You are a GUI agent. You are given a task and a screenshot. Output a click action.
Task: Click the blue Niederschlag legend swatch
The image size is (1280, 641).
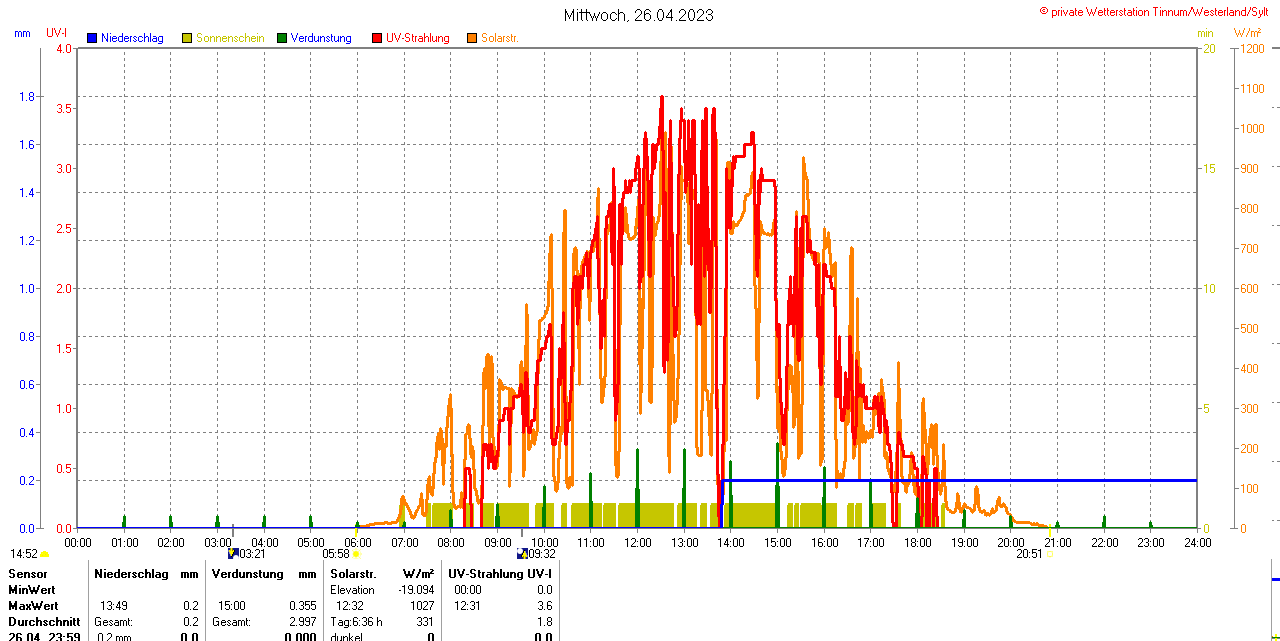pyautogui.click(x=92, y=38)
